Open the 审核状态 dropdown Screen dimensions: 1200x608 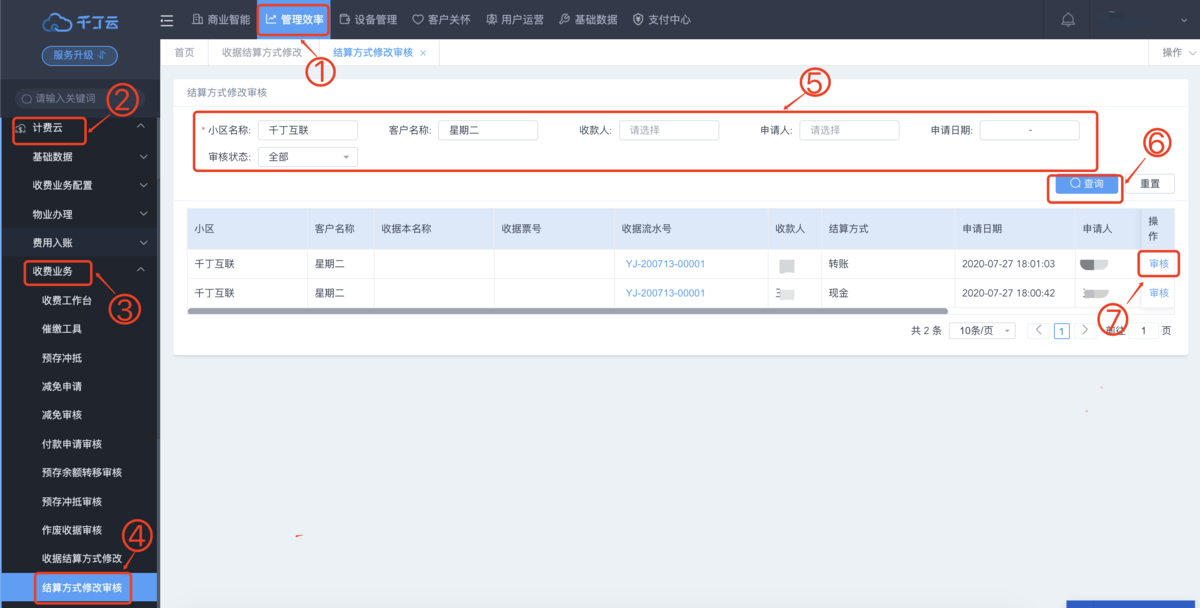click(307, 157)
